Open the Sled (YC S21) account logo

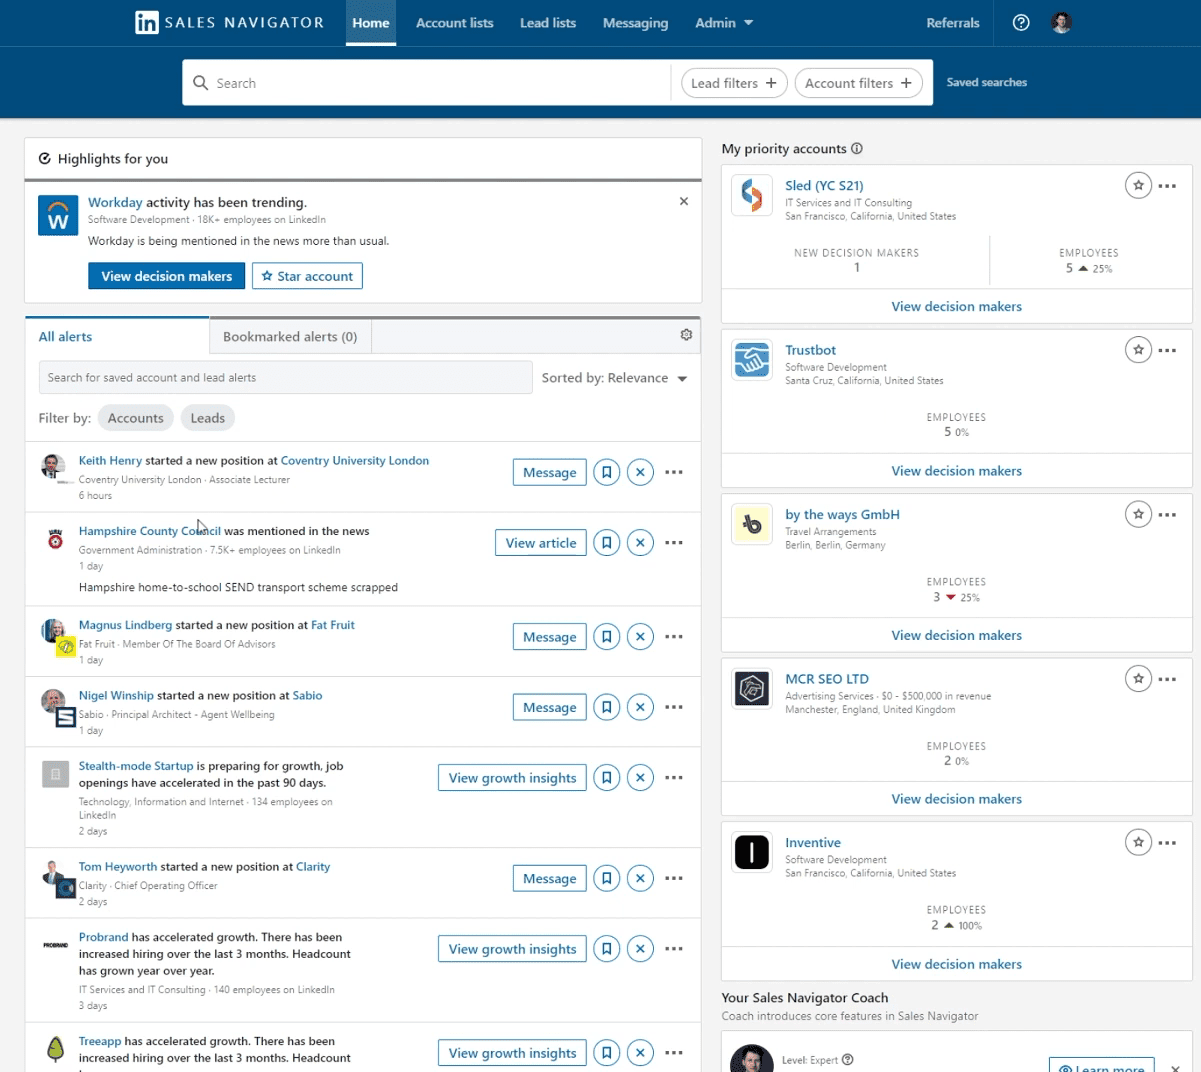pos(752,195)
